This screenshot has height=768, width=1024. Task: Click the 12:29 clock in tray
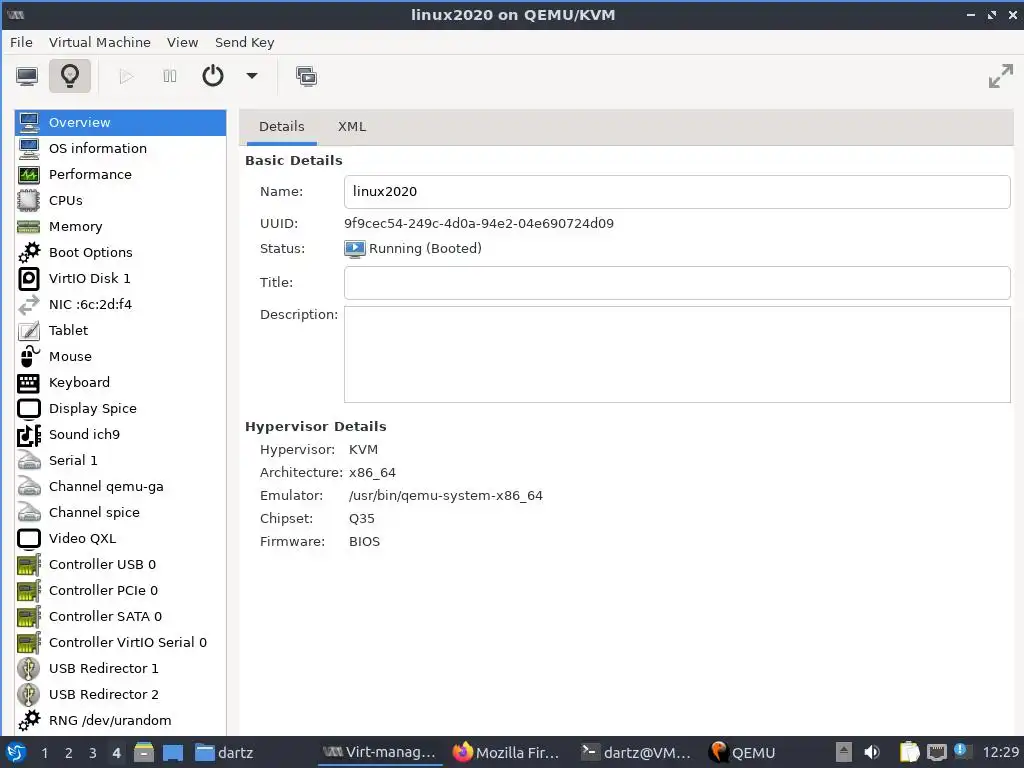pyautogui.click(x=1000, y=753)
